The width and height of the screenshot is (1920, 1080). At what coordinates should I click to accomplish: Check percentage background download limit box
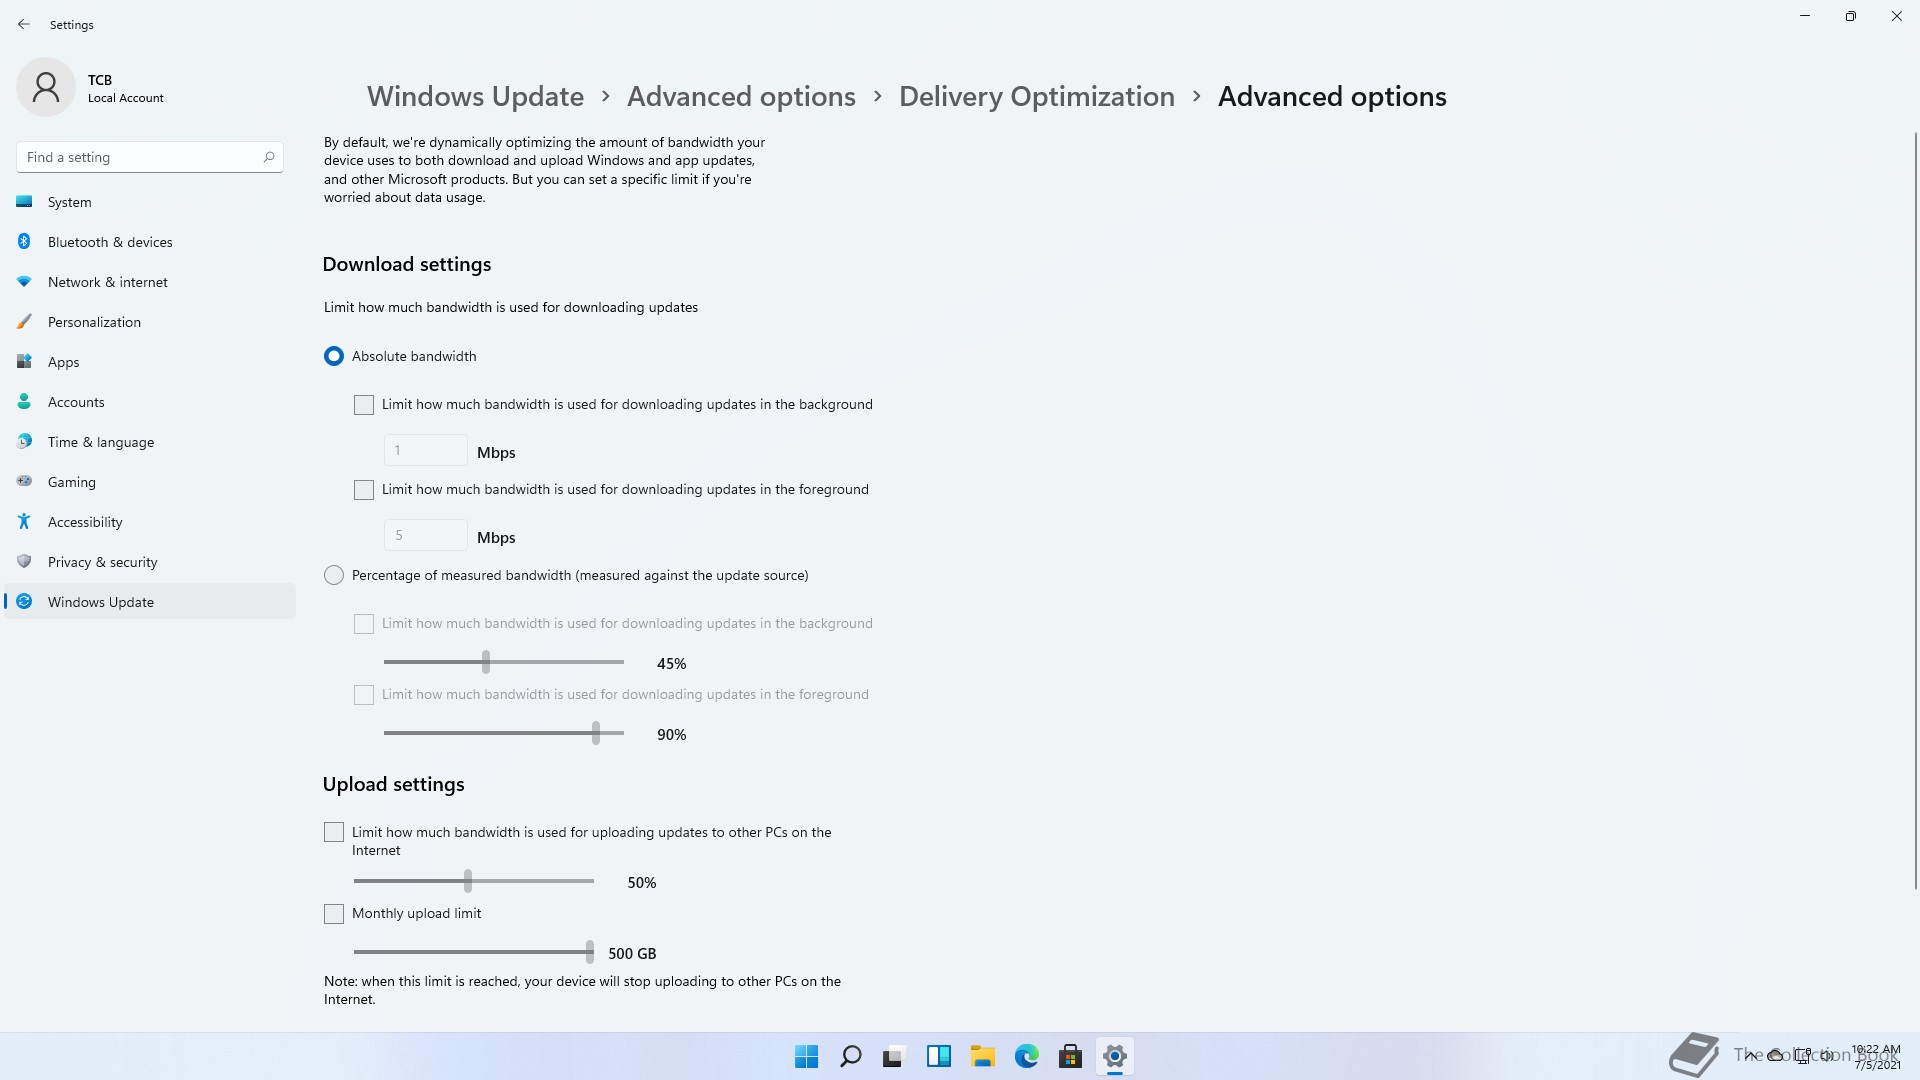[364, 624]
